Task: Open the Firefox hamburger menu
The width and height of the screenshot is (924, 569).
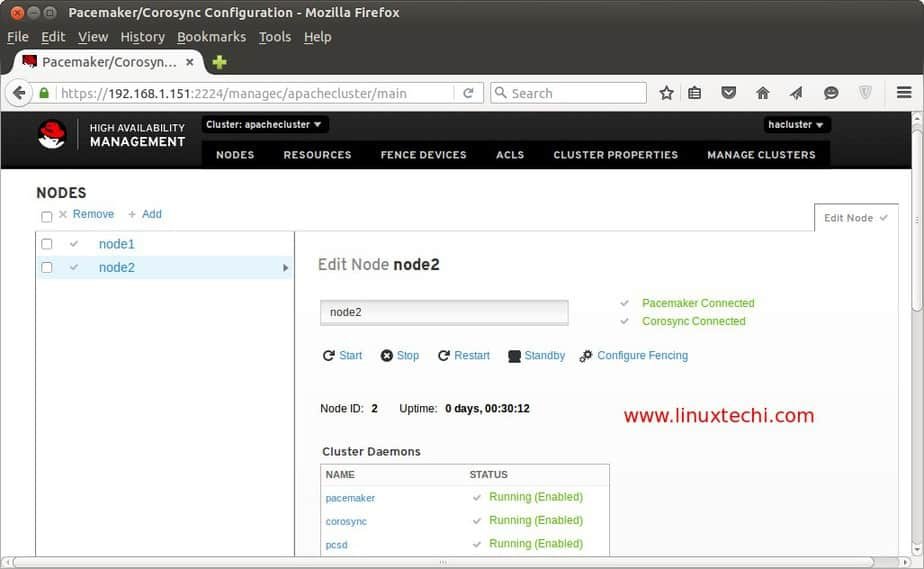Action: 905,92
